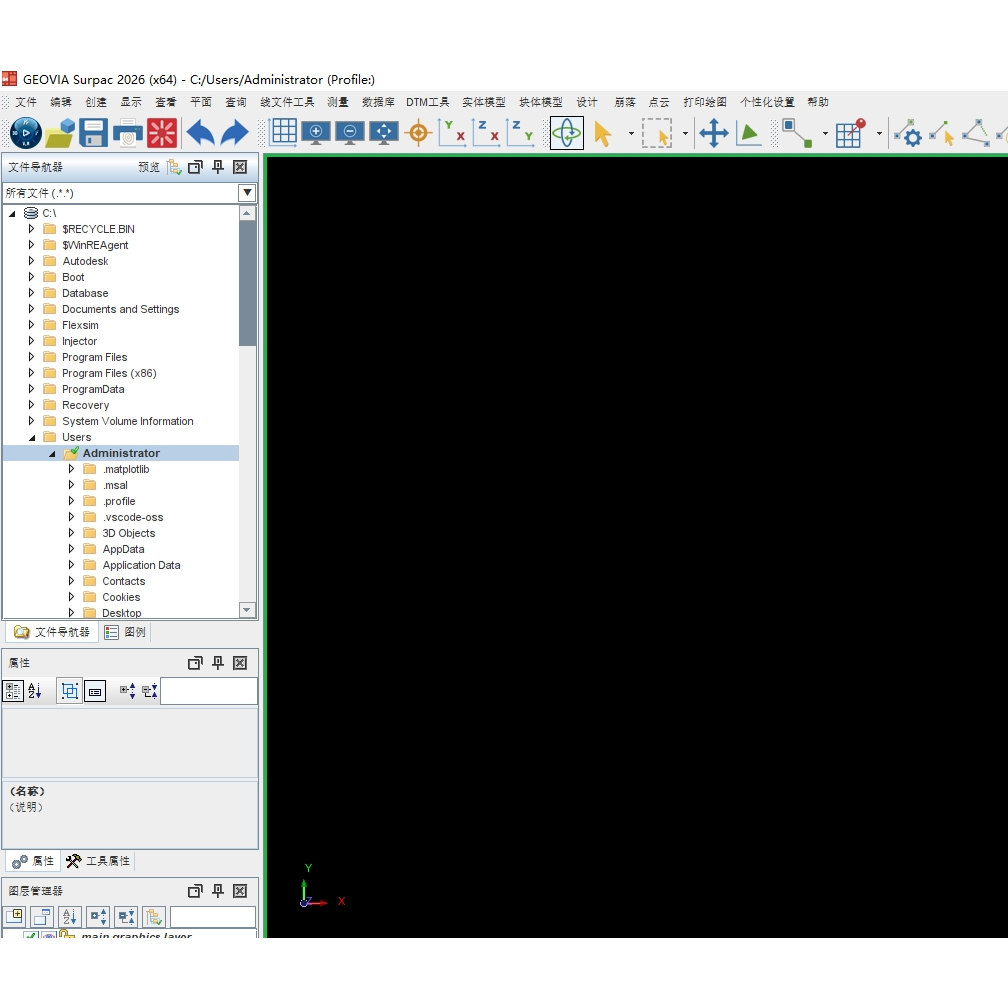Toggle selection properties button in Properties panel

69,691
